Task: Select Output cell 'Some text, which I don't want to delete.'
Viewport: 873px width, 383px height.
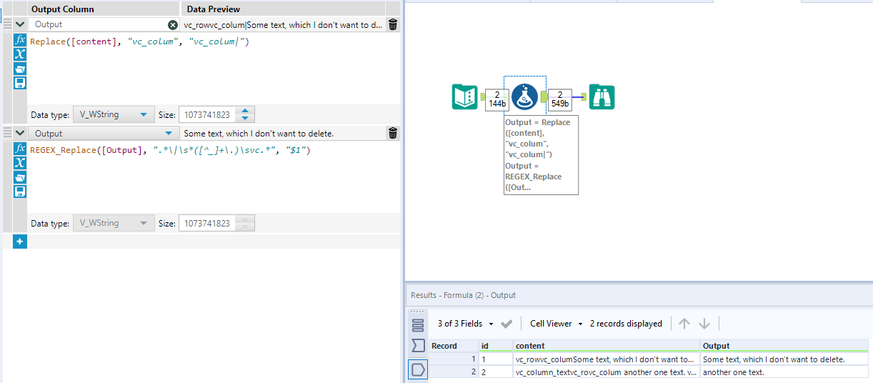Action: tap(784, 360)
